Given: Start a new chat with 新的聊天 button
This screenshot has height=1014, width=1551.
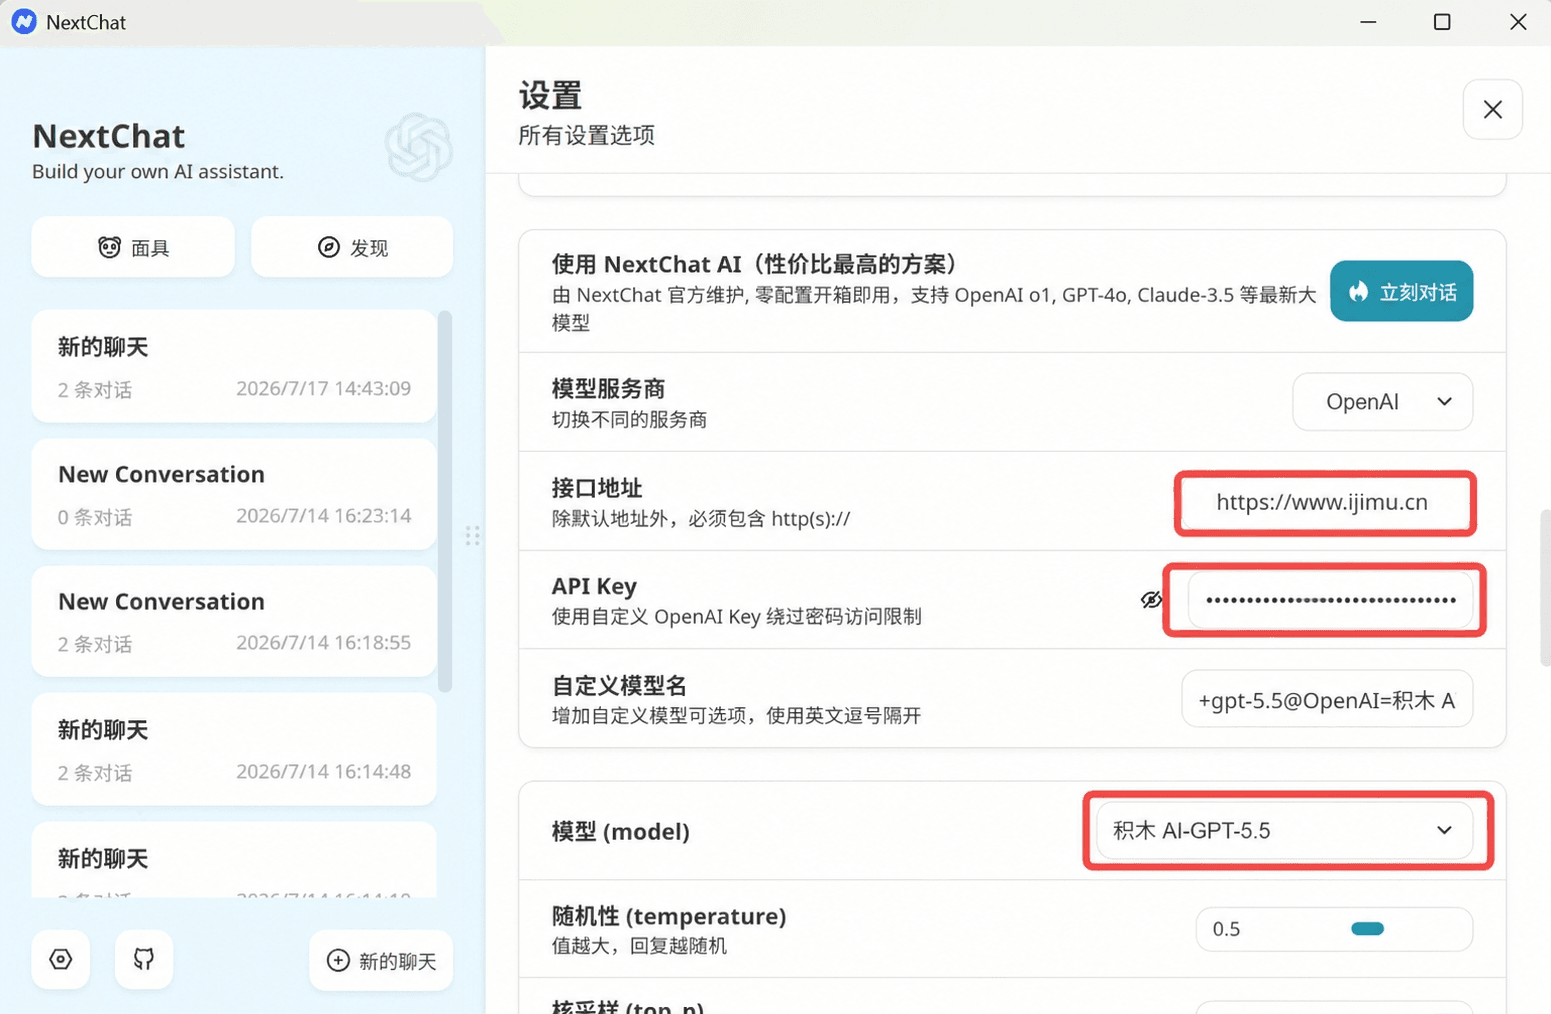Looking at the screenshot, I should (x=381, y=960).
